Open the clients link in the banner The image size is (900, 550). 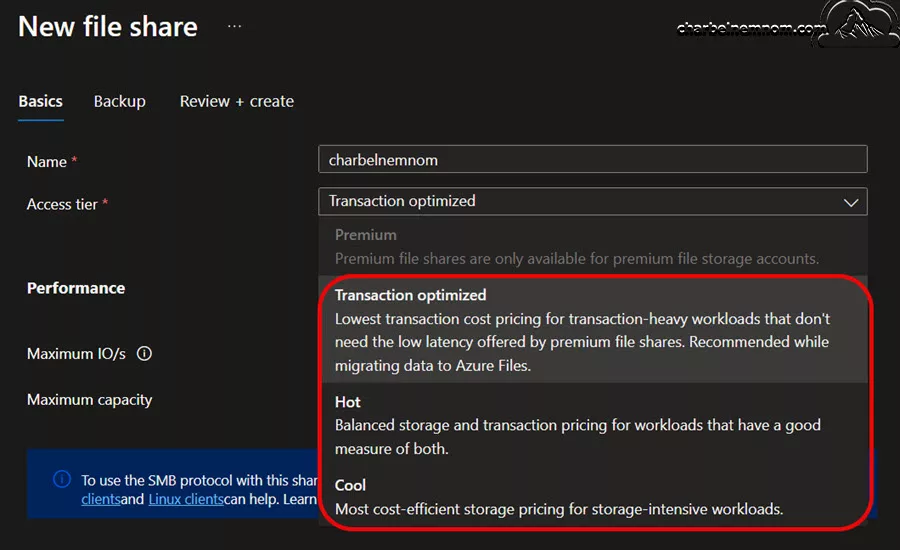tap(100, 499)
